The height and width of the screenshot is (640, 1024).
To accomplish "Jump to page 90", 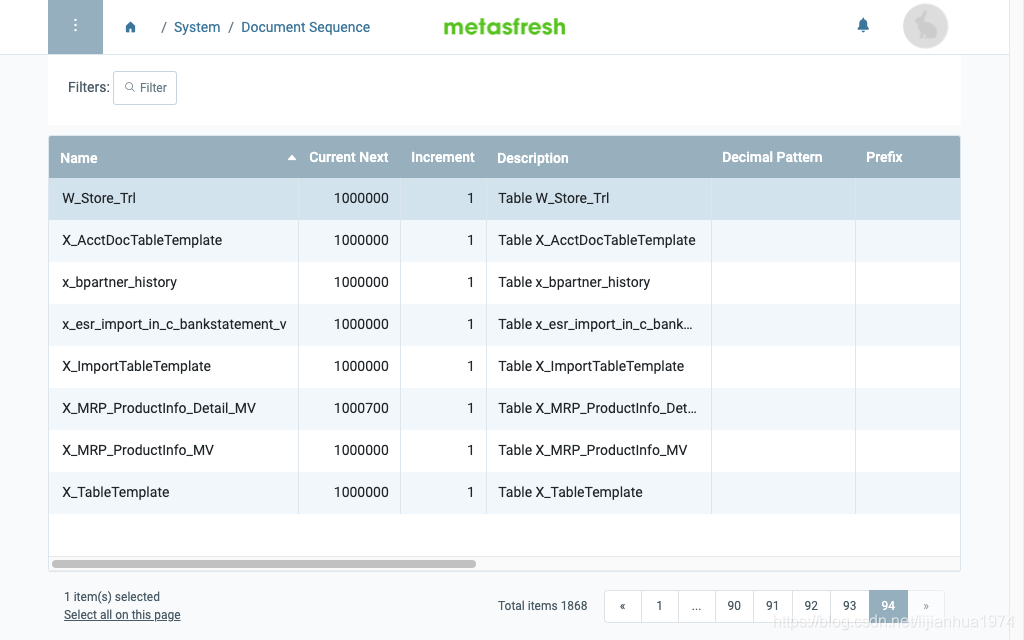I will click(x=734, y=606).
